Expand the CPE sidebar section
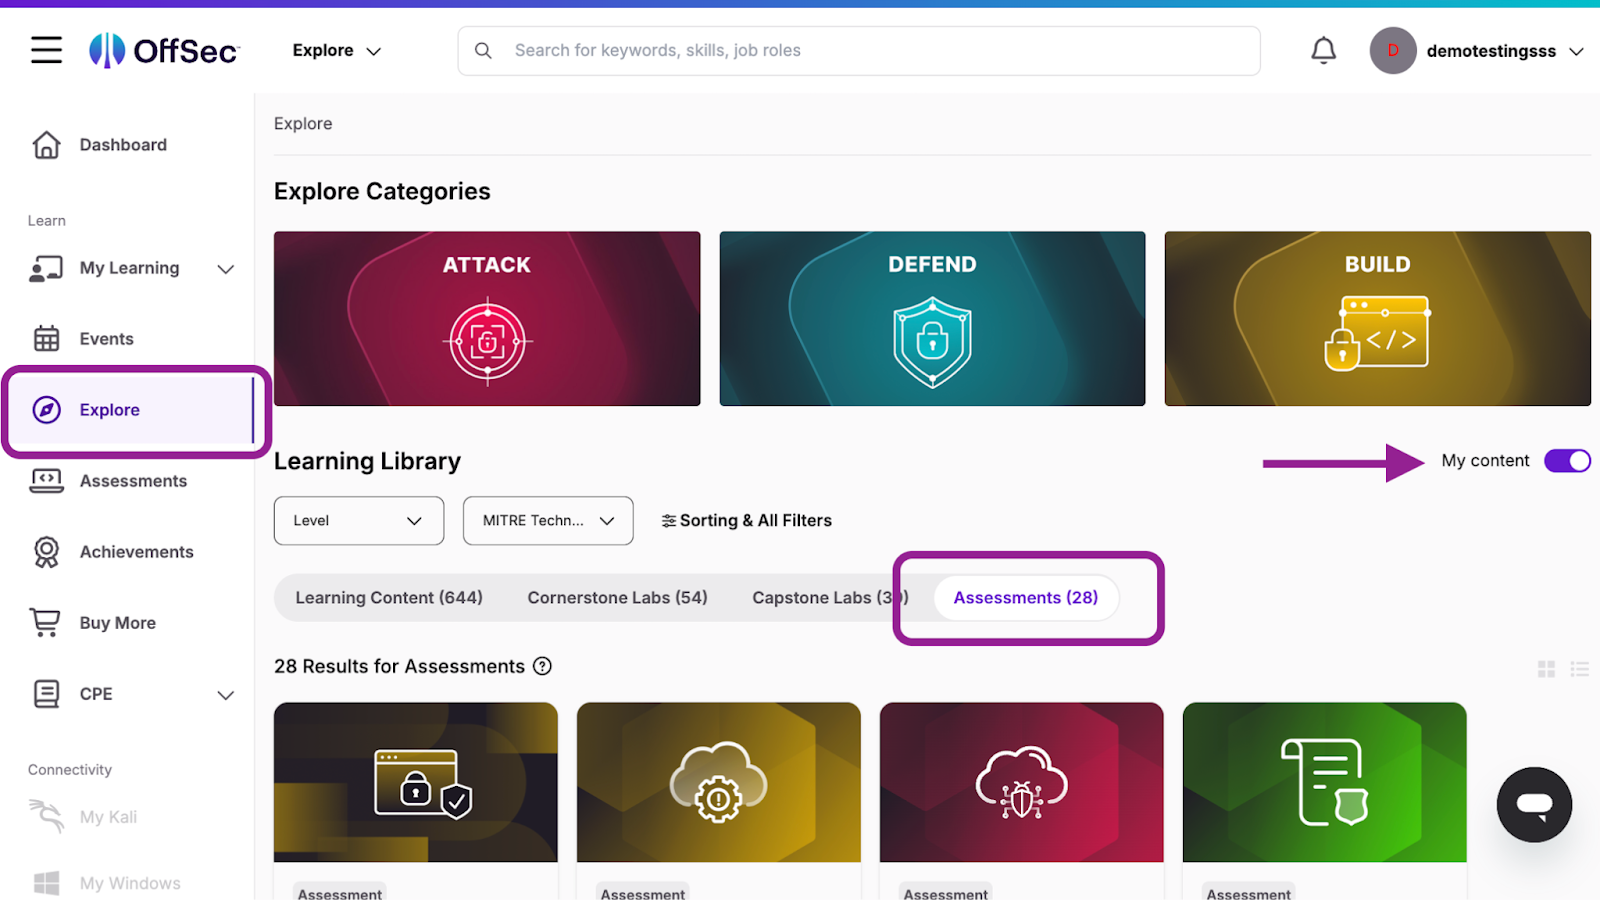Viewport: 1600px width, 900px height. 226,695
